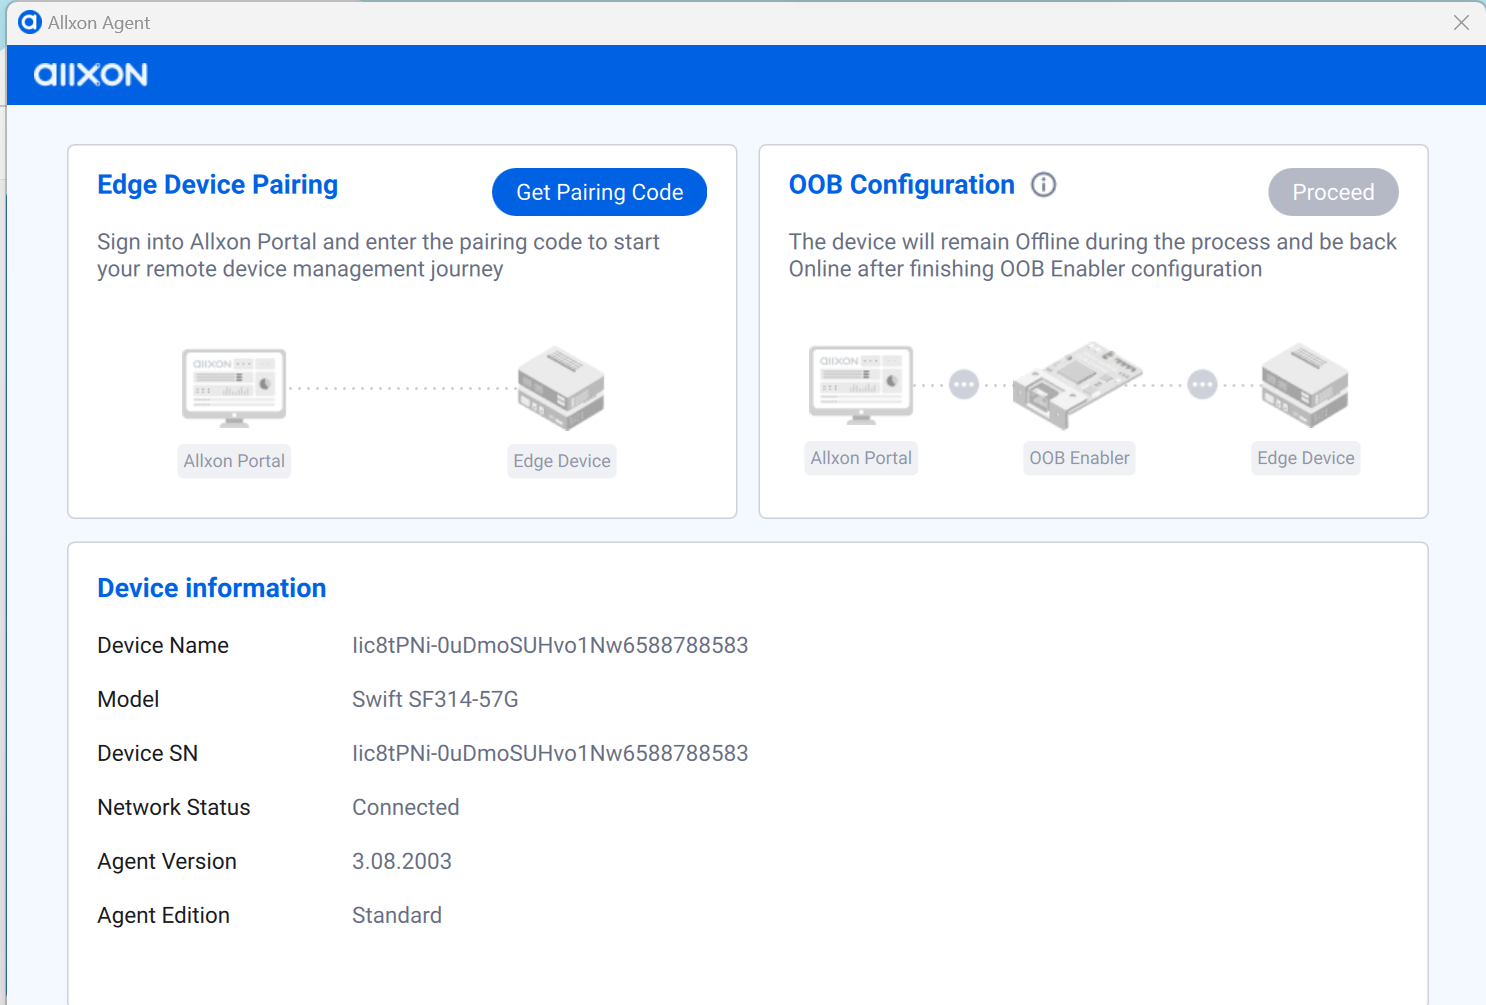Select the Swift SF314-57G model text
1486x1005 pixels.
[x=434, y=699]
